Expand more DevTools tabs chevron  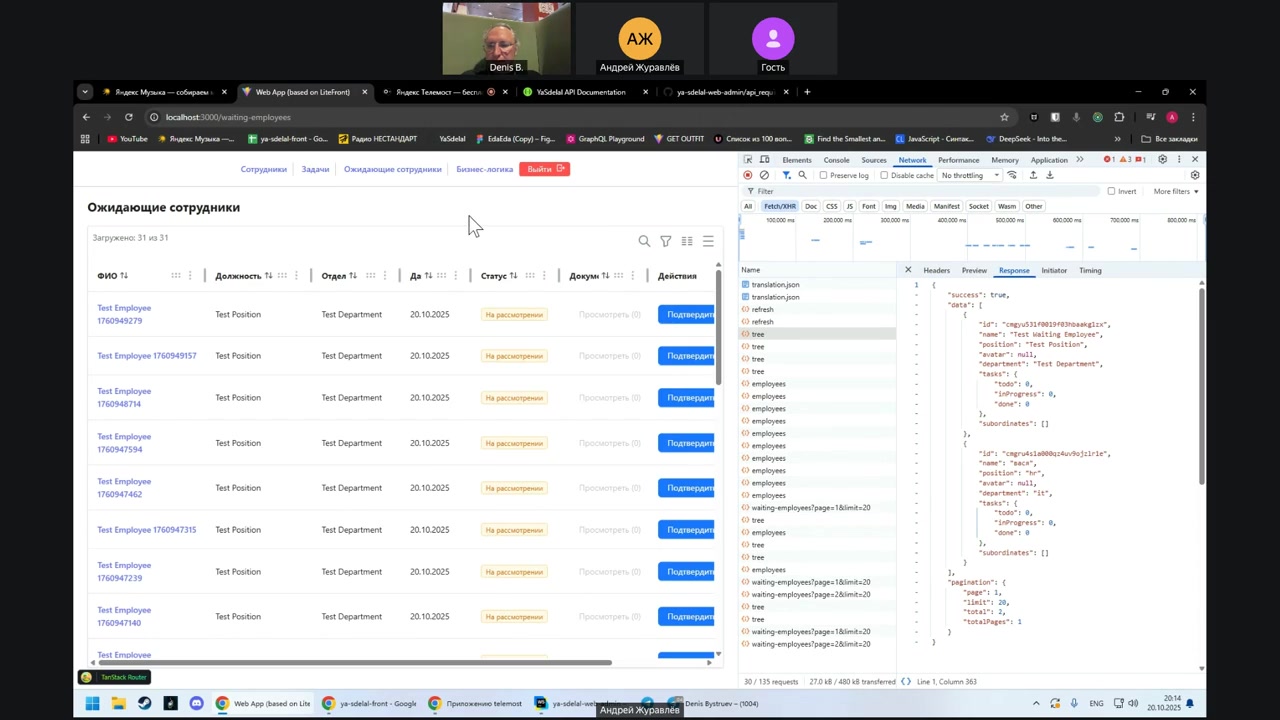click(1079, 160)
